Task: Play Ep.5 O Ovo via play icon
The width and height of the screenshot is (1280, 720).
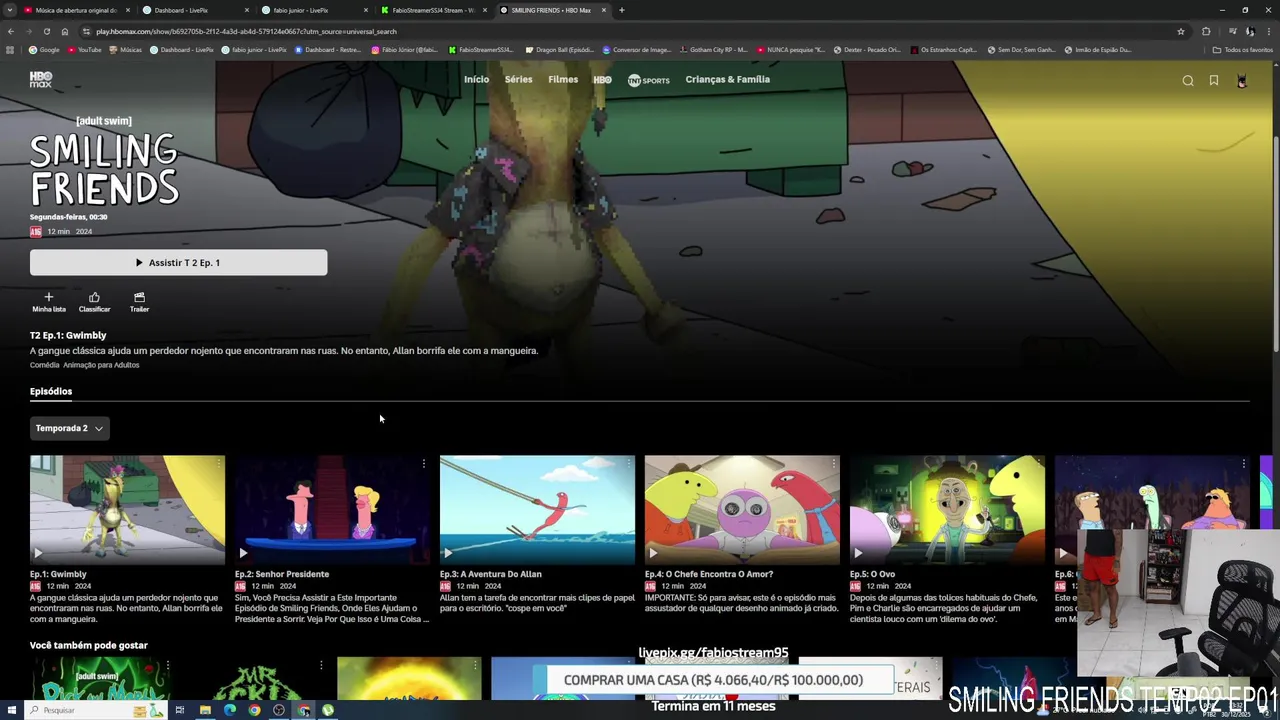Action: click(x=858, y=553)
